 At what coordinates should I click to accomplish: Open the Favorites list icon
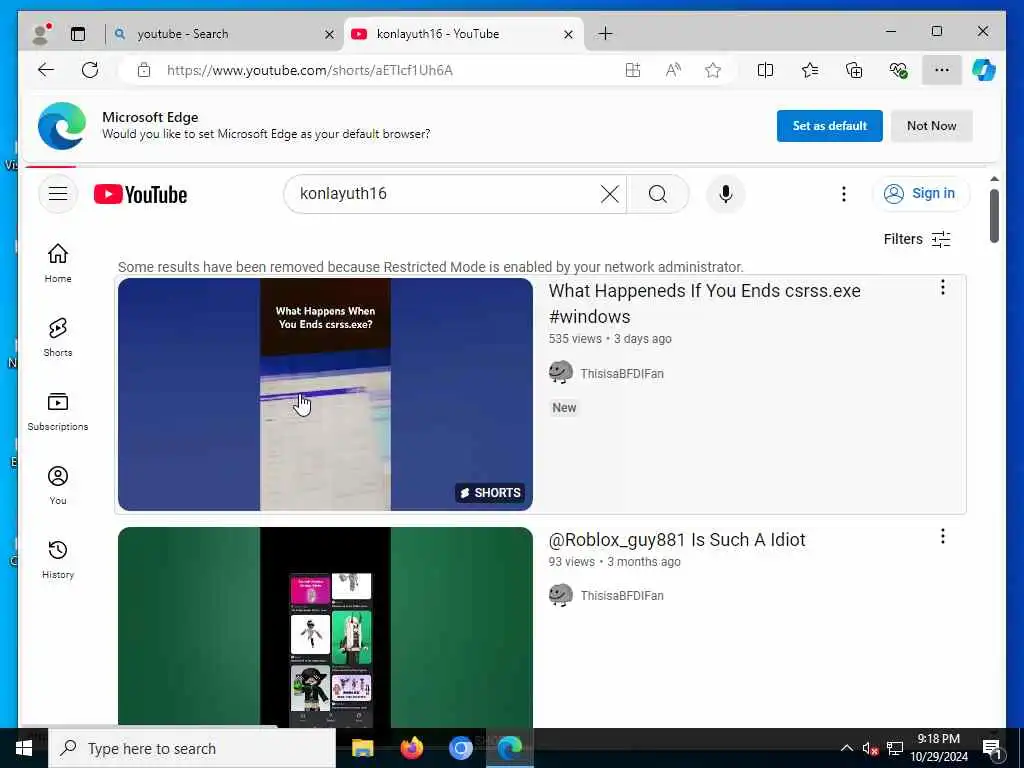click(810, 70)
